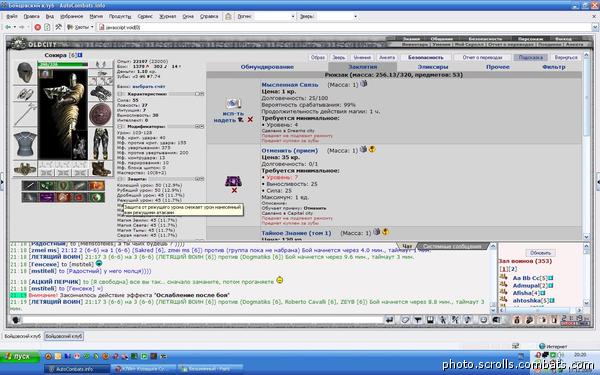Toggle the Модификаторы section checkbox
Image resolution: width=600 pixels, height=375 pixels.
121,126
